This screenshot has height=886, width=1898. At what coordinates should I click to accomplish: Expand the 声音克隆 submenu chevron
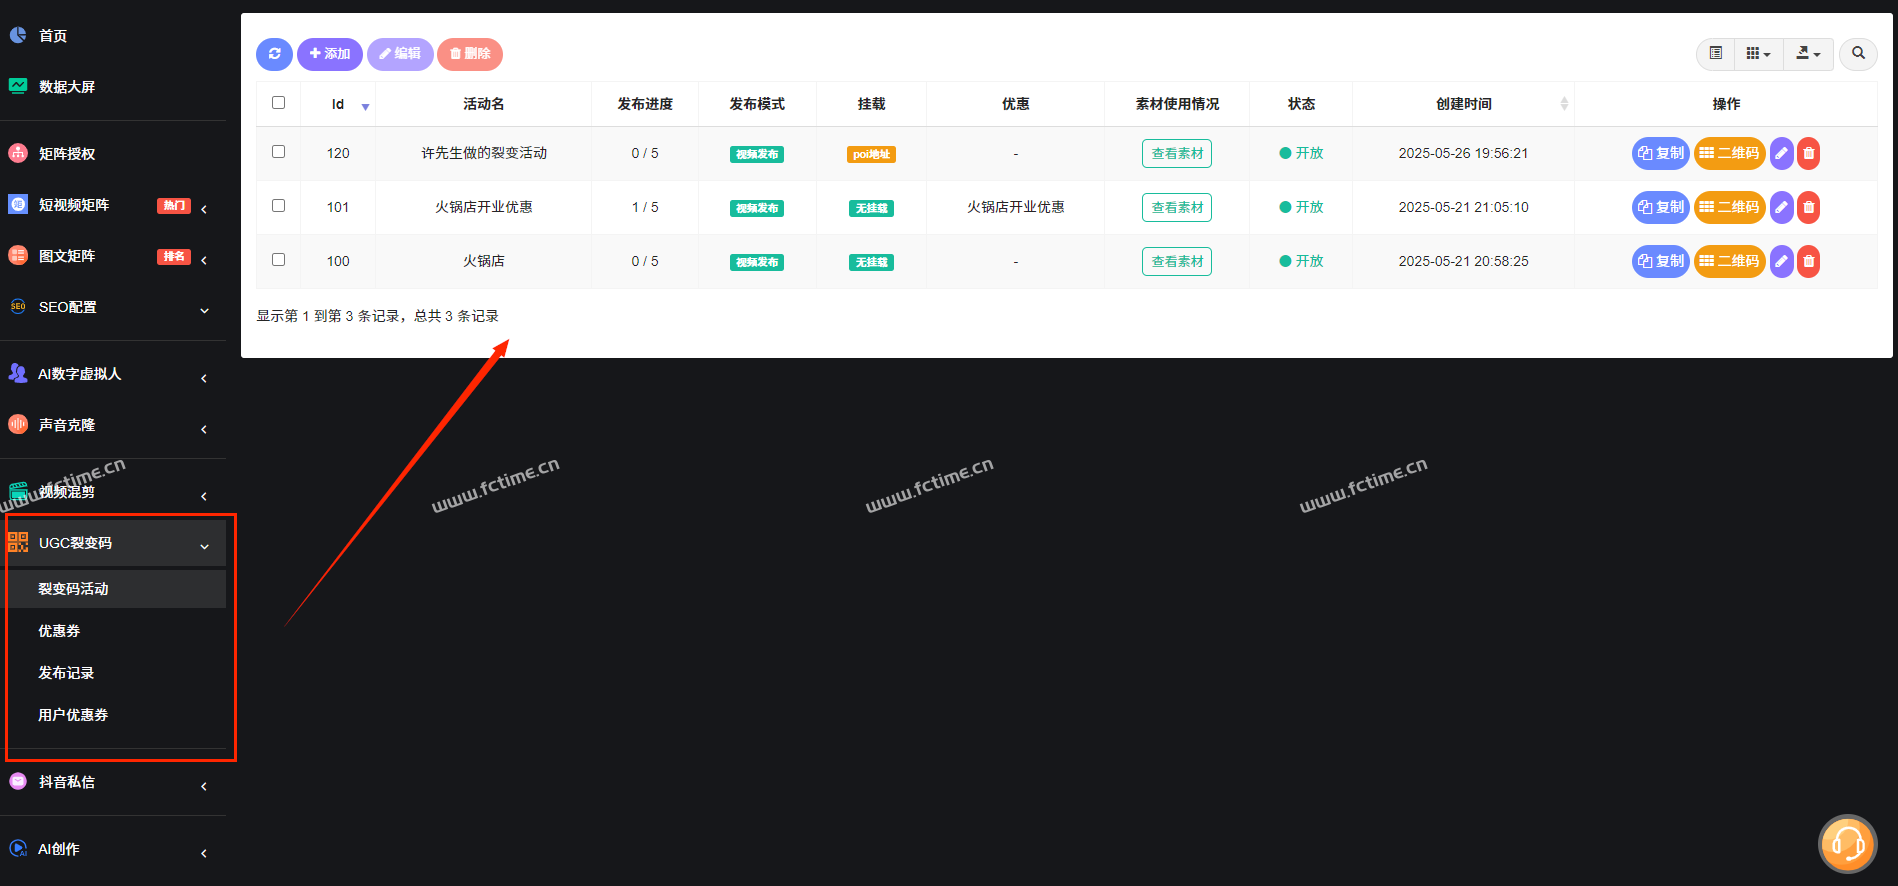click(x=204, y=429)
